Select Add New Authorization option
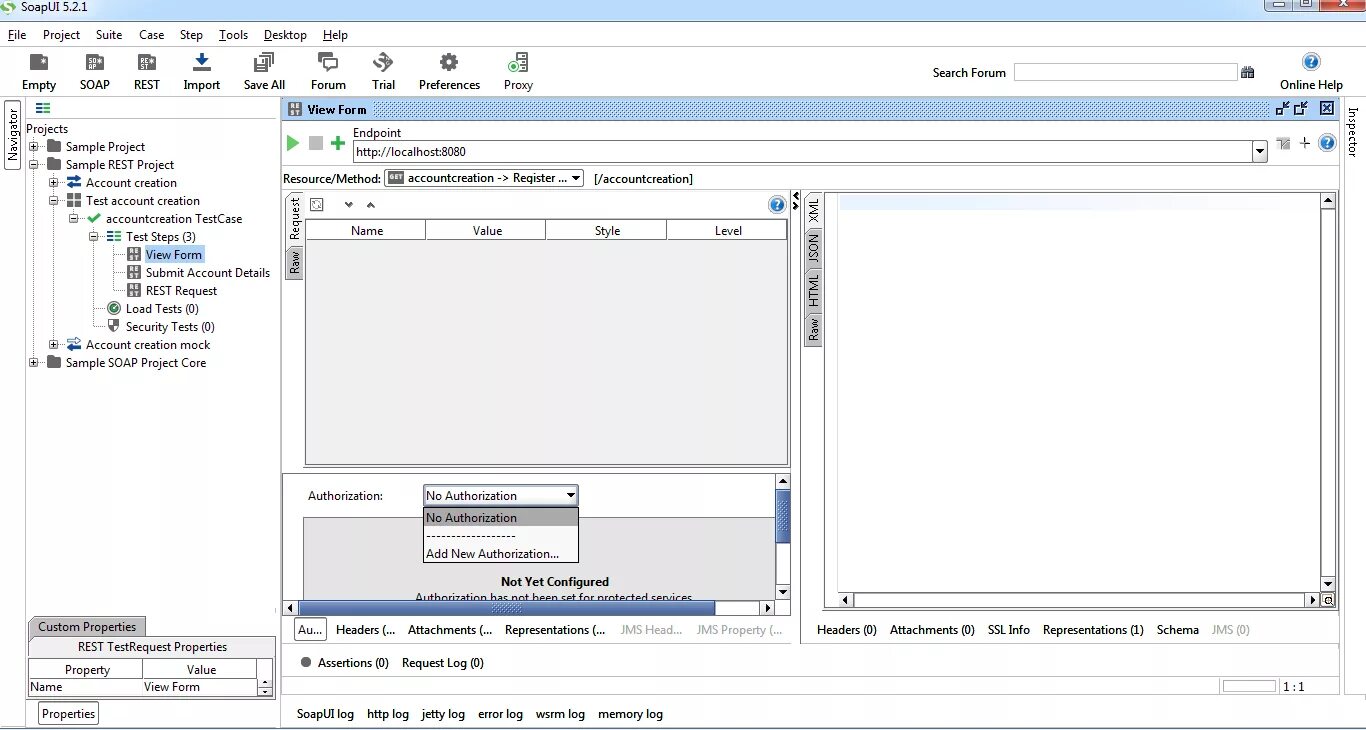Viewport: 1366px width, 730px height. coord(501,554)
